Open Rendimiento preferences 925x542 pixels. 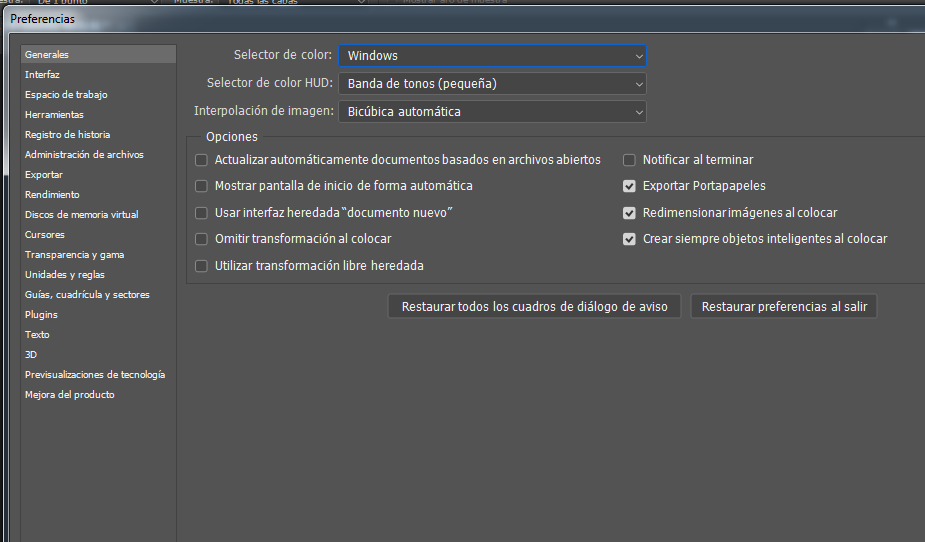click(99, 195)
